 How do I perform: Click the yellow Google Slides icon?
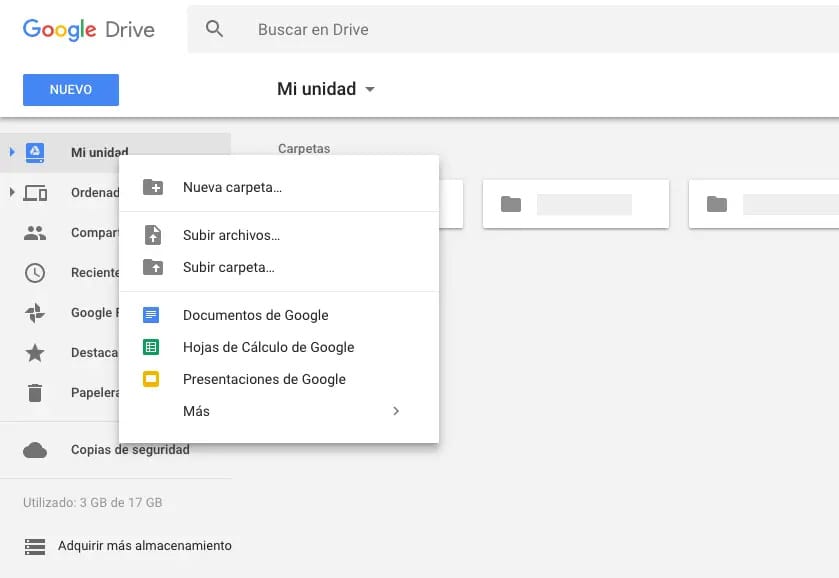coord(151,379)
